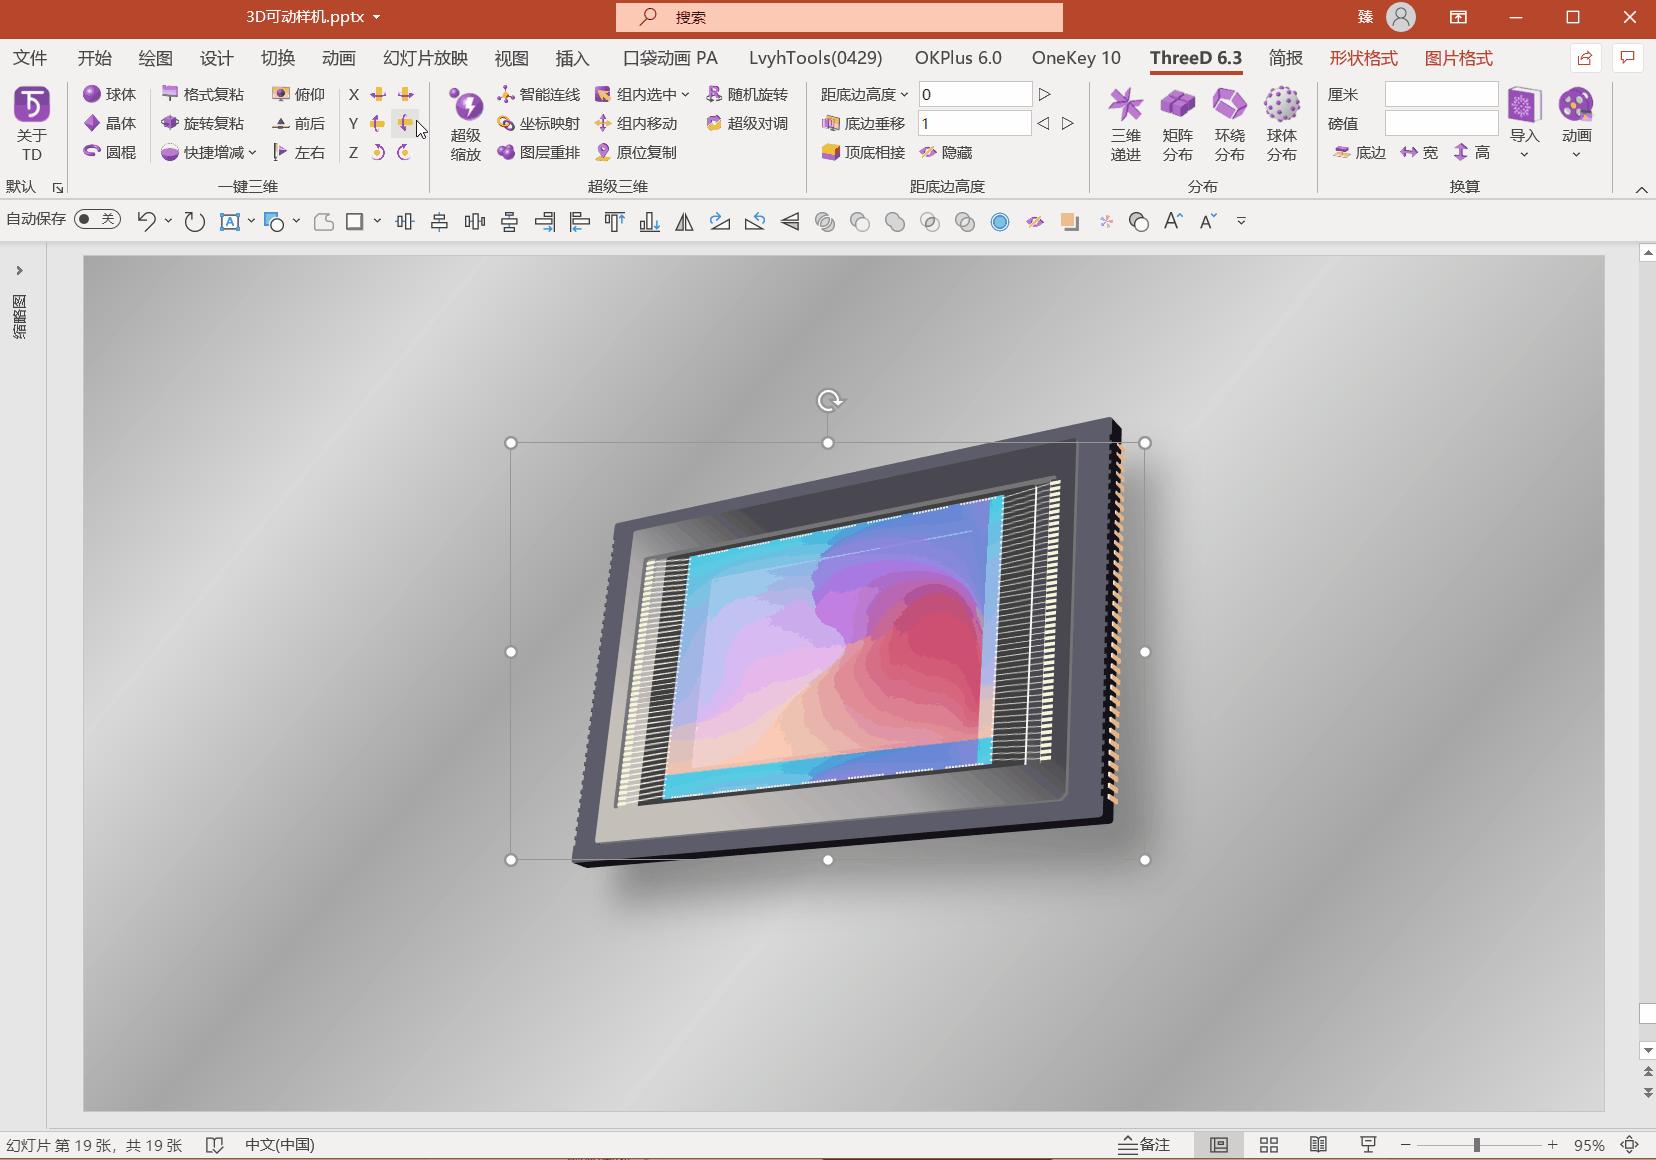Viewport: 1656px width, 1160px height.
Task: Select the 左右 left-right button
Action: pos(299,152)
